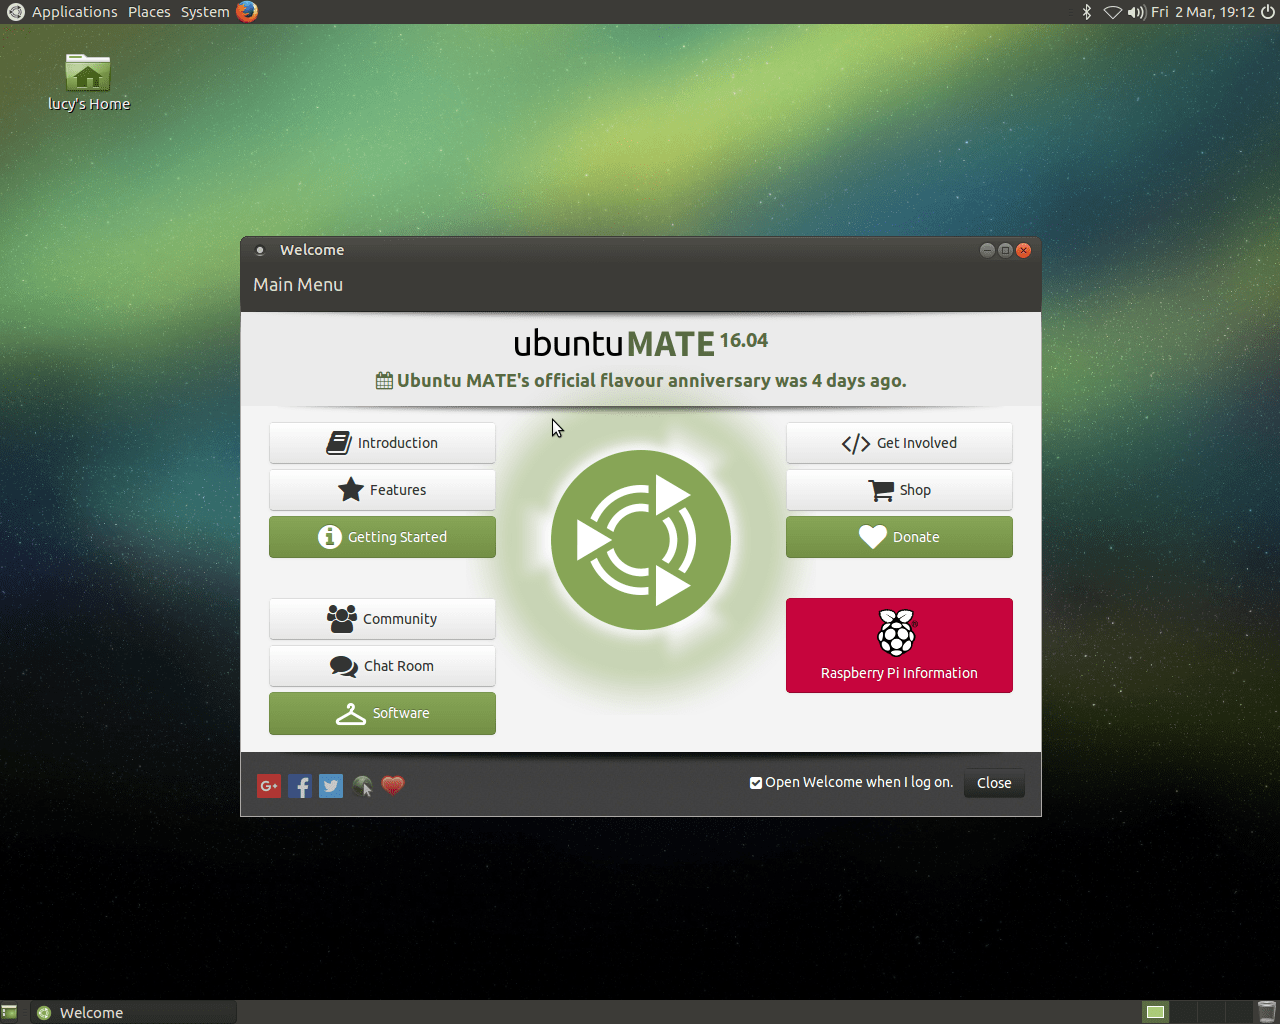Click the Get Involved button
Screen dimensions: 1280x1024
[899, 443]
